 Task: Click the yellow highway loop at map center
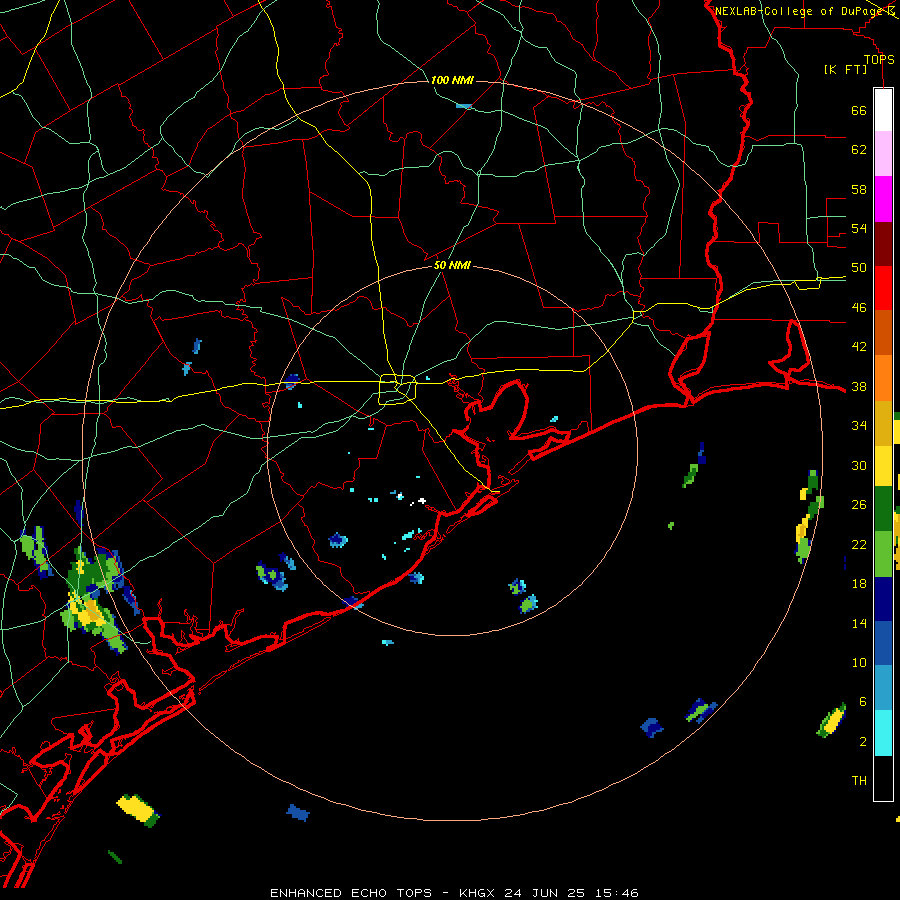[x=397, y=389]
